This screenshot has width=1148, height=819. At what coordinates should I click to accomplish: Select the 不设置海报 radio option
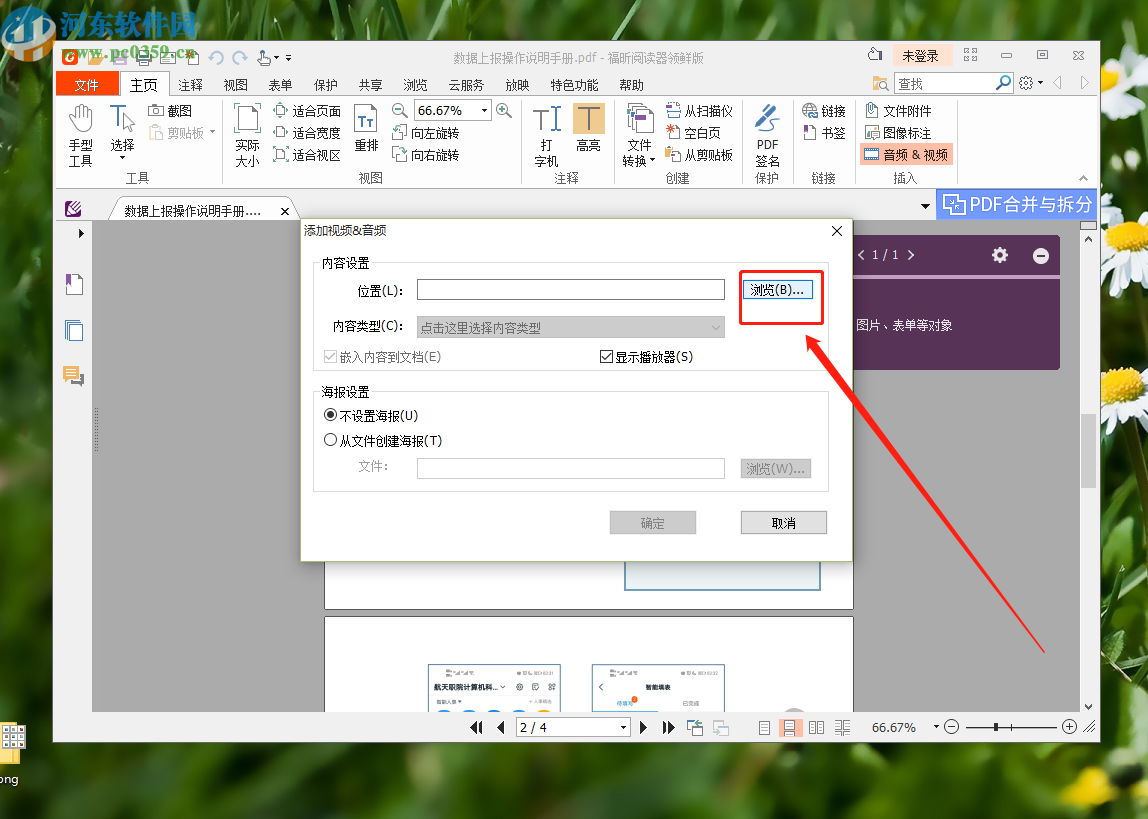point(330,415)
